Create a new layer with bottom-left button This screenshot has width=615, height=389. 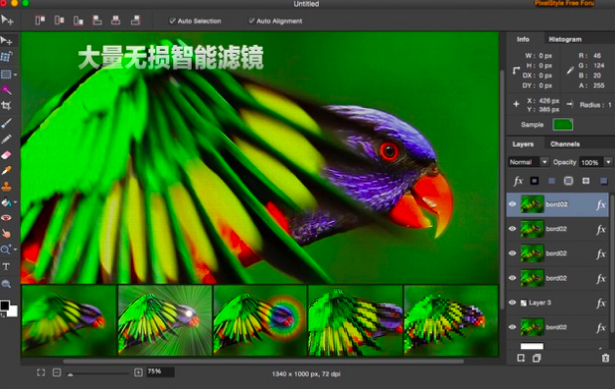point(521,358)
